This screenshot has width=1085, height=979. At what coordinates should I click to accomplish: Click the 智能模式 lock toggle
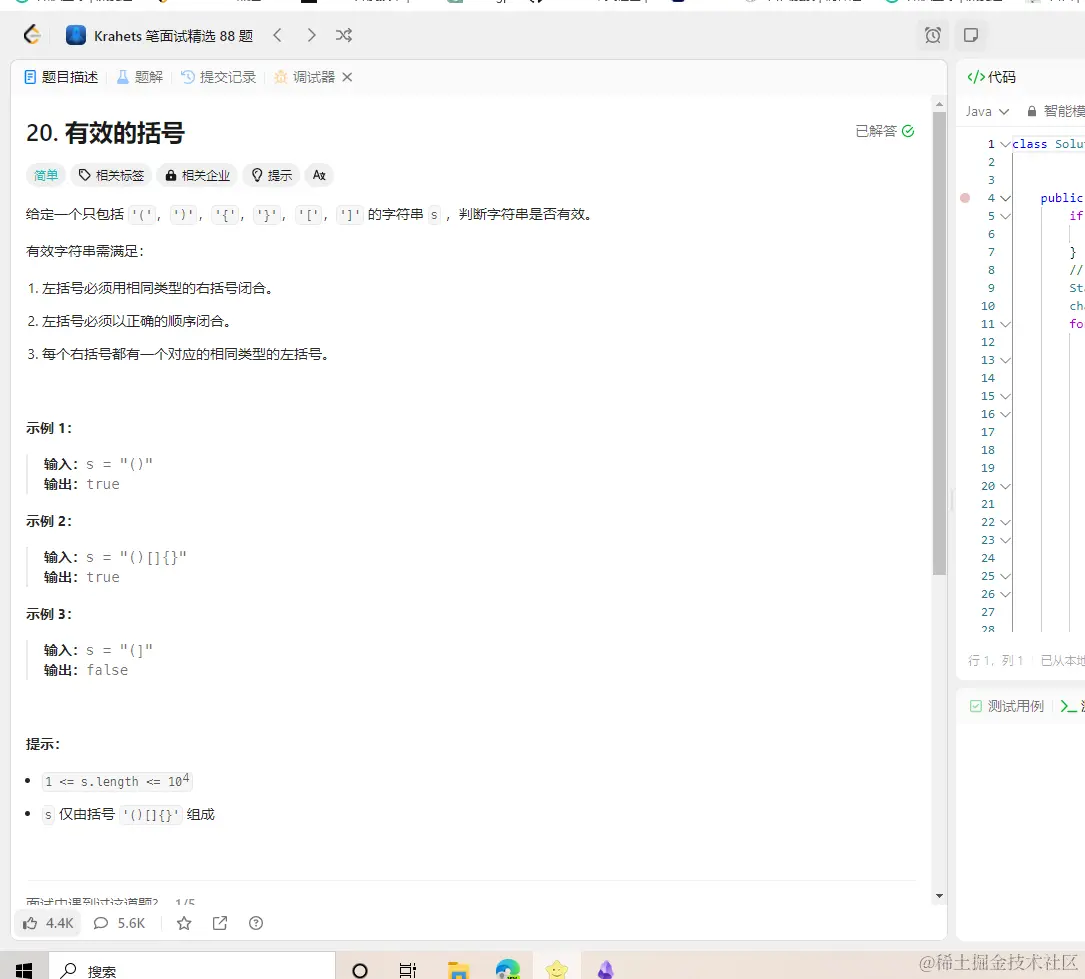click(x=1055, y=111)
